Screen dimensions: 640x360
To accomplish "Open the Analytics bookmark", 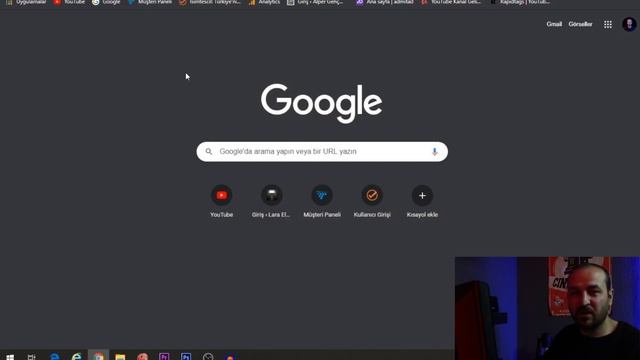I will coord(264,2).
